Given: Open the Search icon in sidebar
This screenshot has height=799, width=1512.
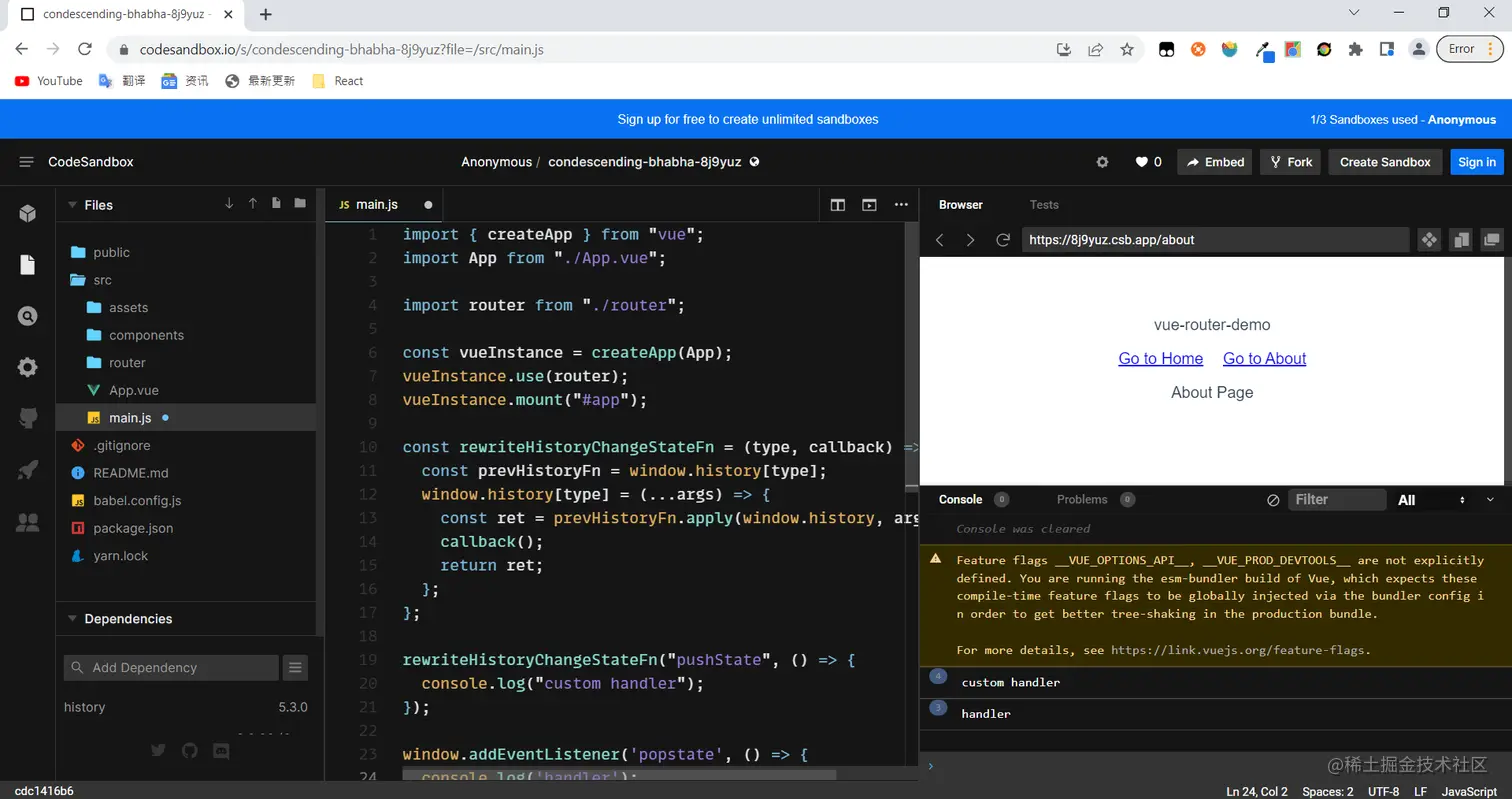Looking at the screenshot, I should tap(28, 316).
